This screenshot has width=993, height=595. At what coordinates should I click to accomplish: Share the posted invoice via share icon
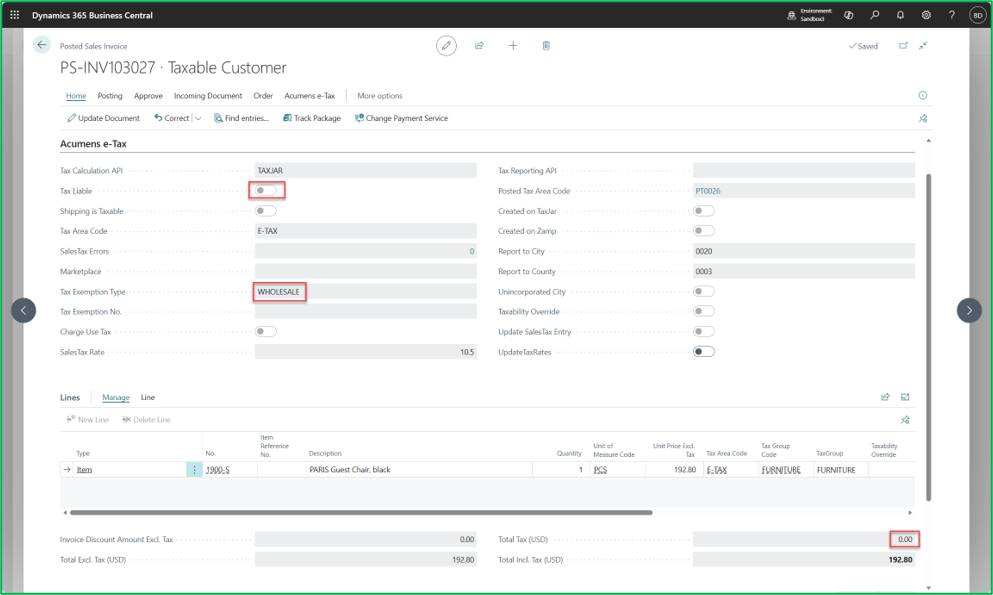click(479, 46)
